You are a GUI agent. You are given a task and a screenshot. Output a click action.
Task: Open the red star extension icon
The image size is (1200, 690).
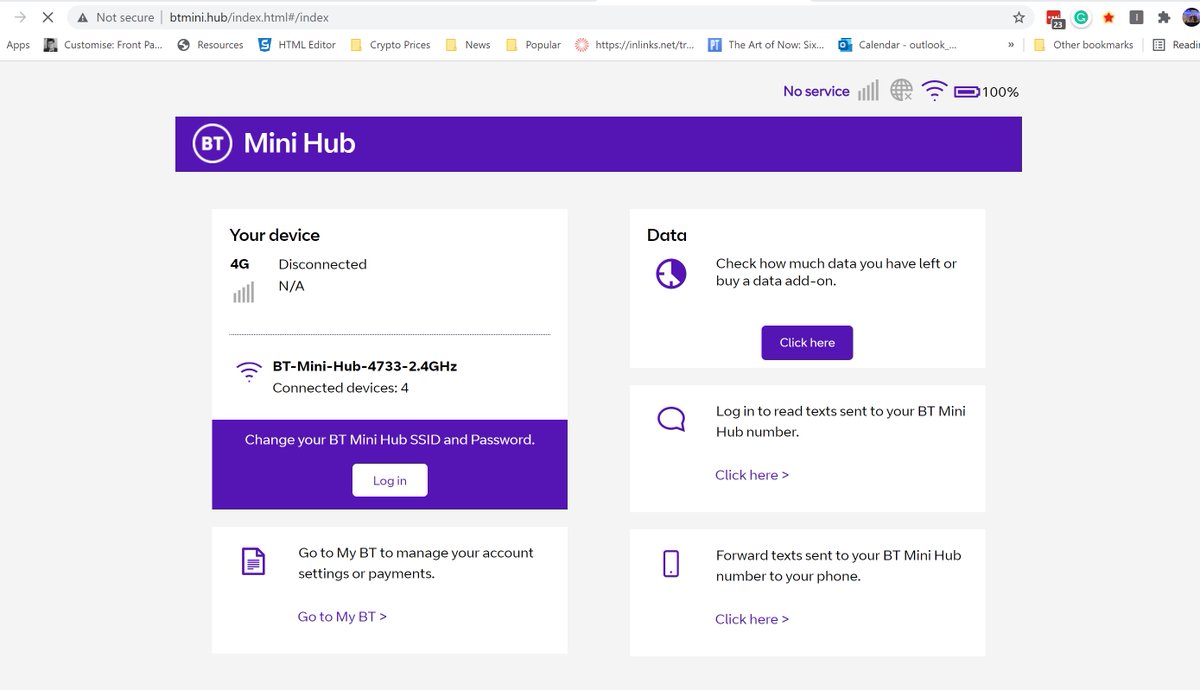[1109, 17]
